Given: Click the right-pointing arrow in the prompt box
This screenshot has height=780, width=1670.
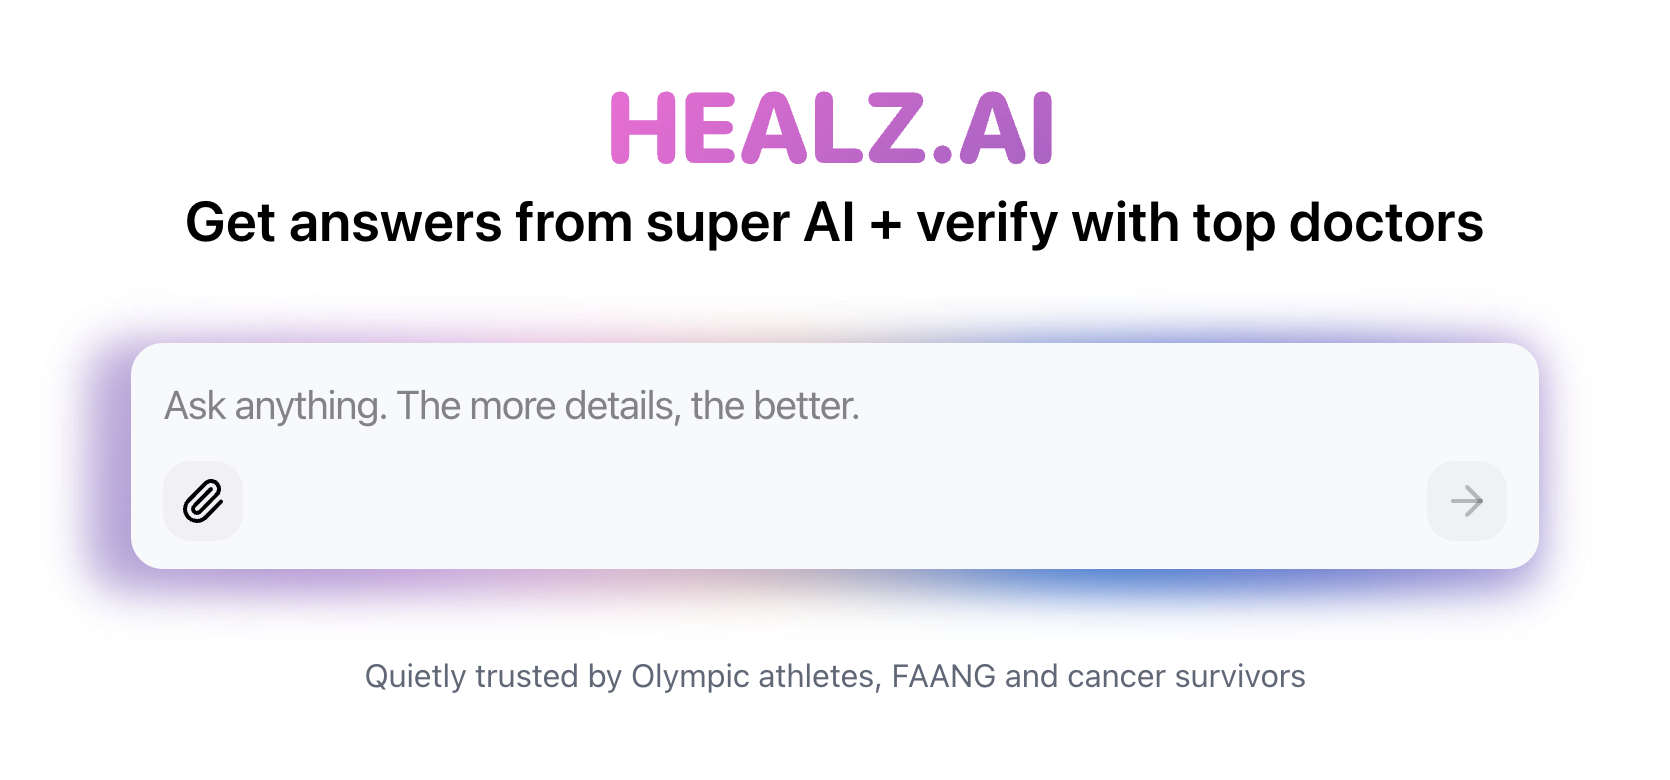Looking at the screenshot, I should 1466,501.
